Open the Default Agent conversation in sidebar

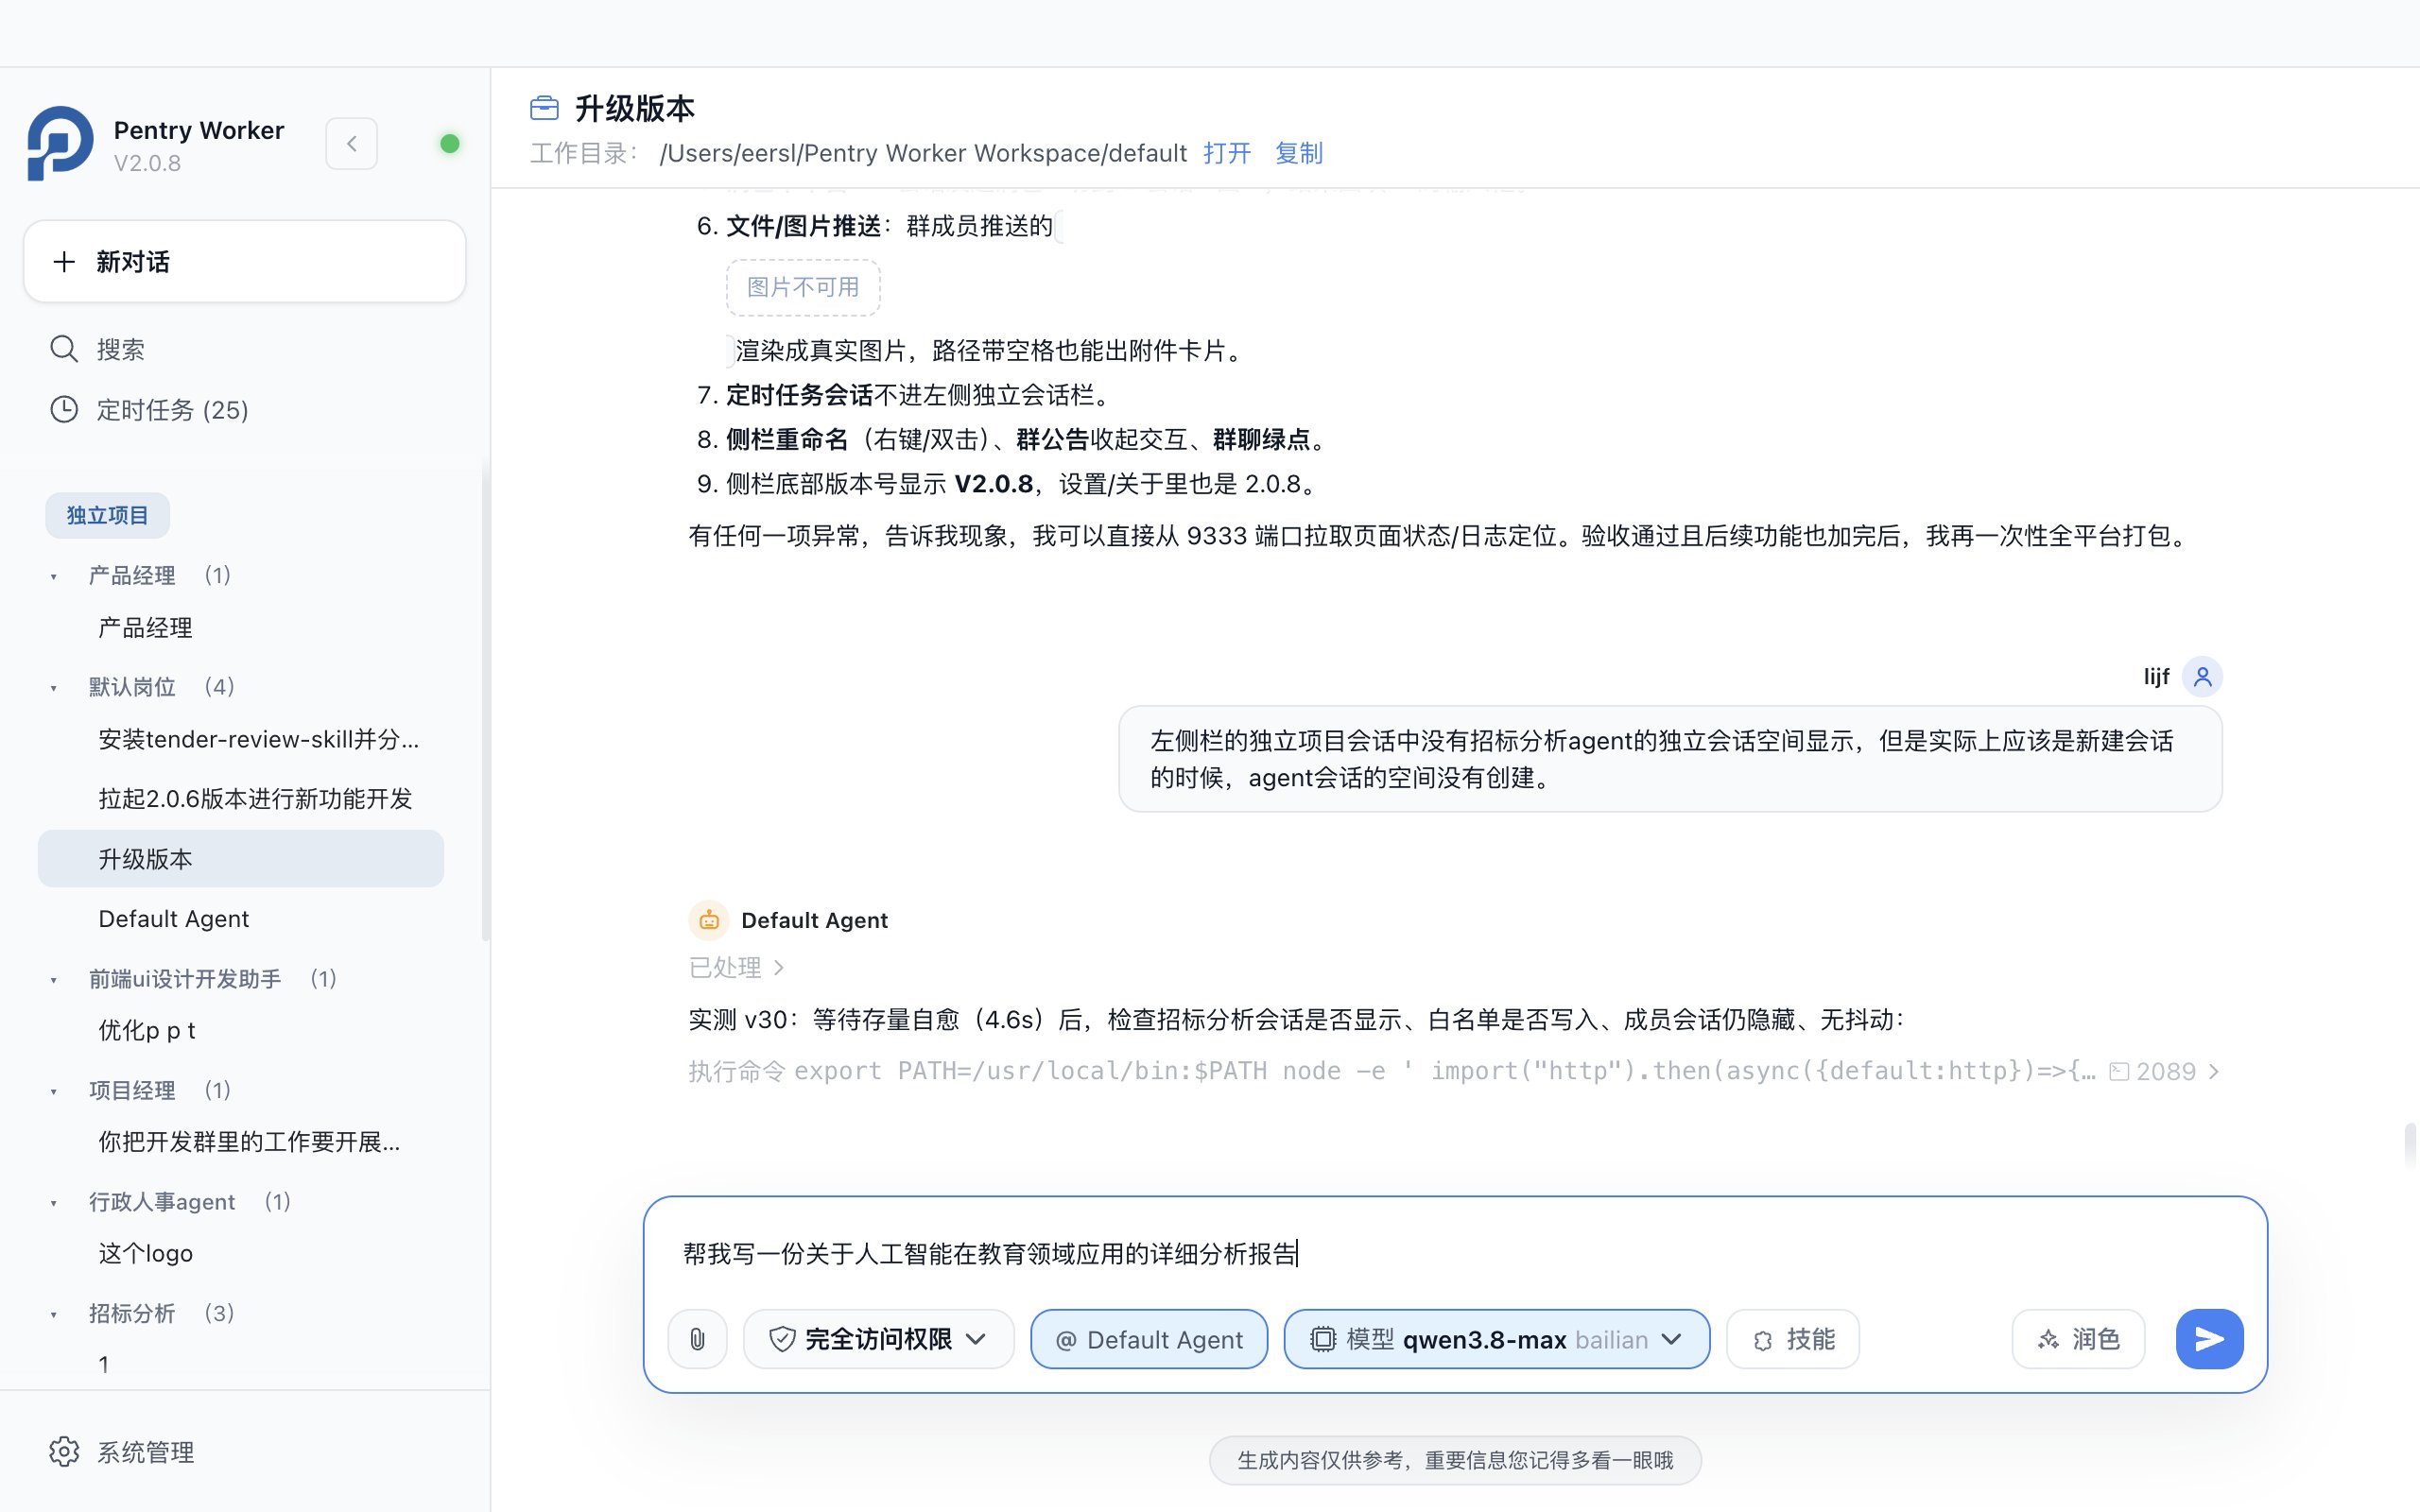pyautogui.click(x=241, y=919)
